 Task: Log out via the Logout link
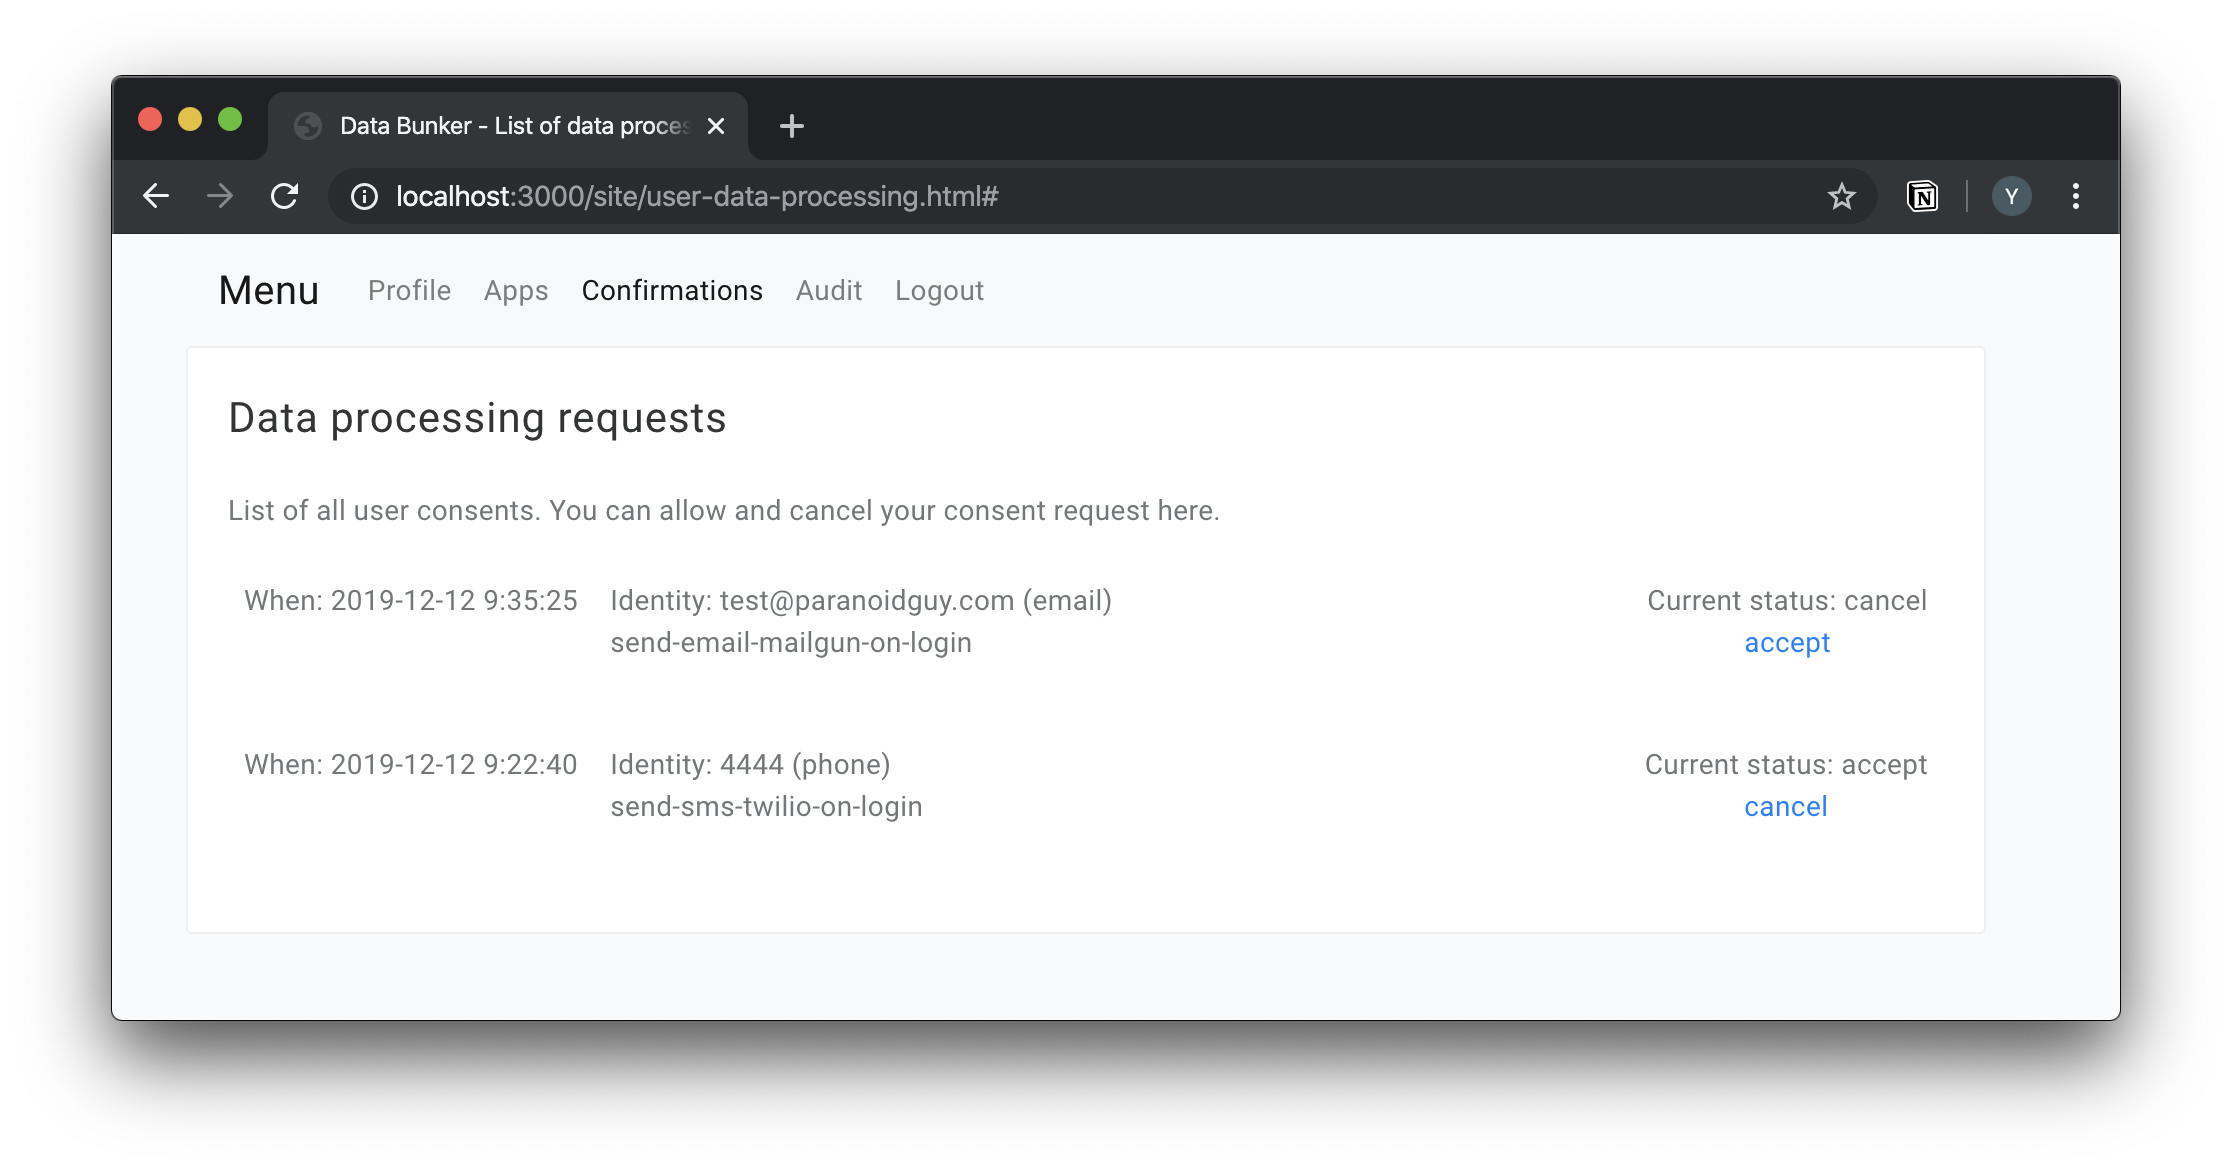coord(939,290)
